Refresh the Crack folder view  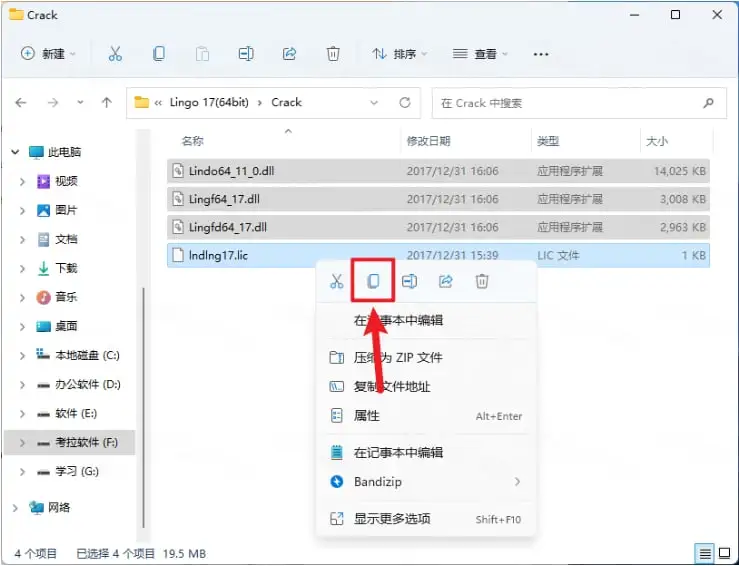405,102
